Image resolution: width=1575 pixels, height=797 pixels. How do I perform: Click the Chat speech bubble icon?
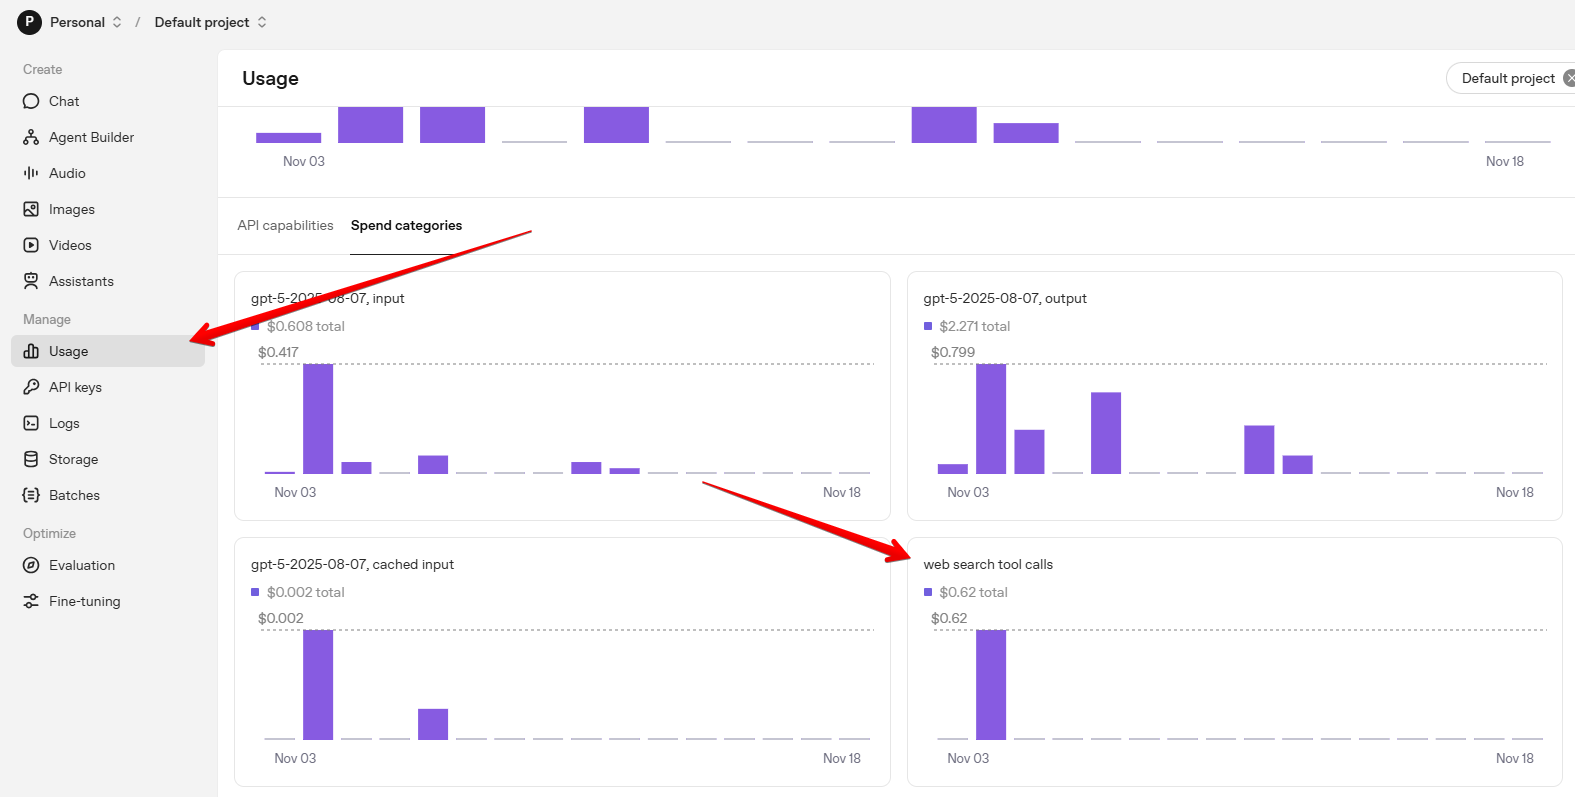coord(31,101)
